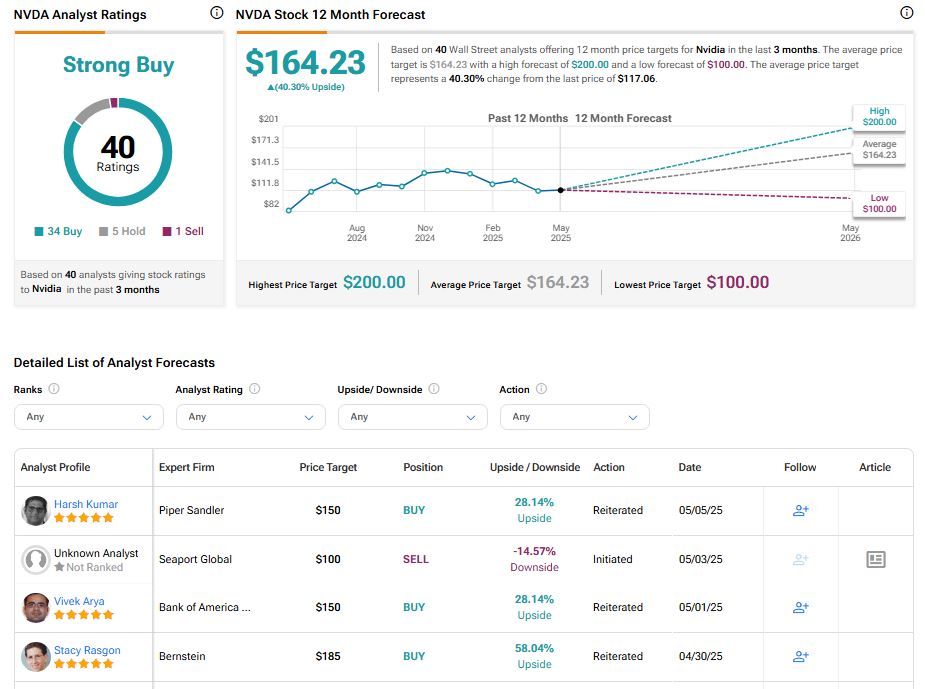Click info icon next to Ranks filter
925x689 pixels.
coord(54,389)
